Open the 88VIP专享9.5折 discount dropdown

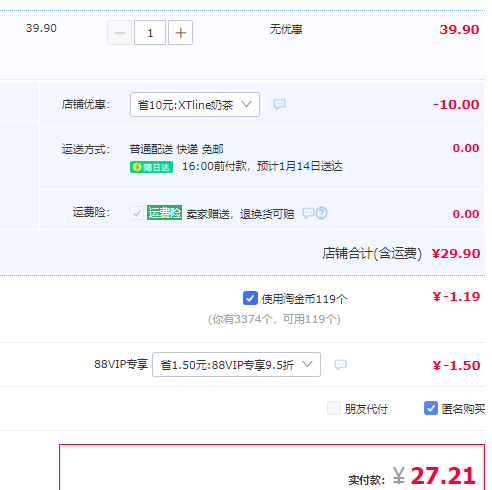236,365
